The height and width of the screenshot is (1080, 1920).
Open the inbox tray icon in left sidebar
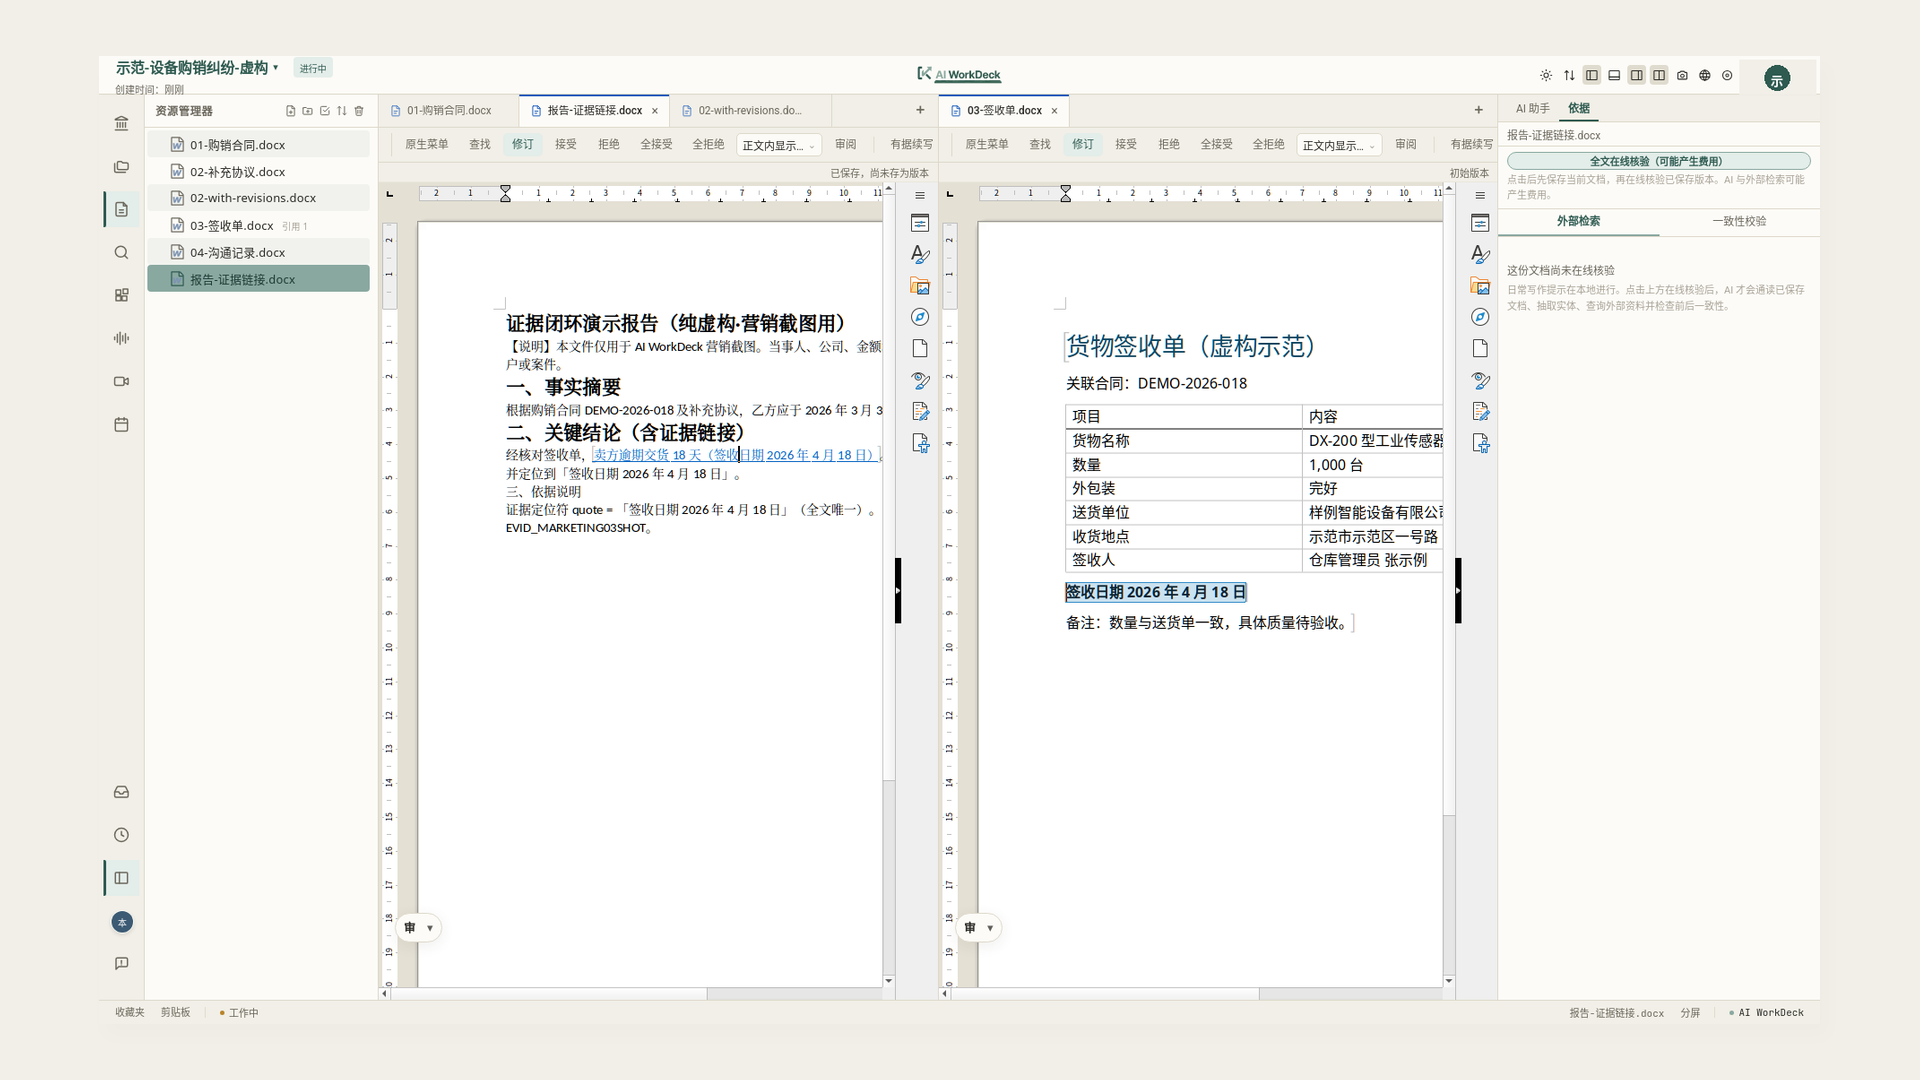tap(121, 792)
